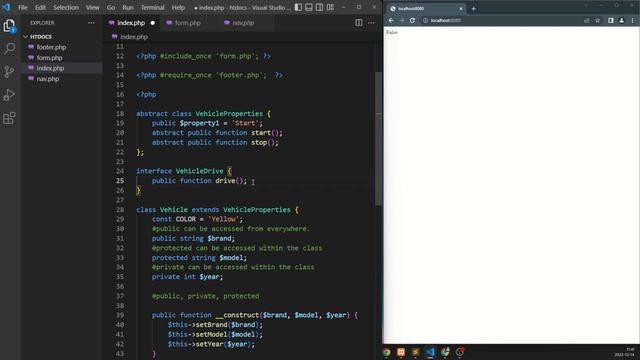640x360 pixels.
Task: Open the View menu
Action: (x=93, y=7)
